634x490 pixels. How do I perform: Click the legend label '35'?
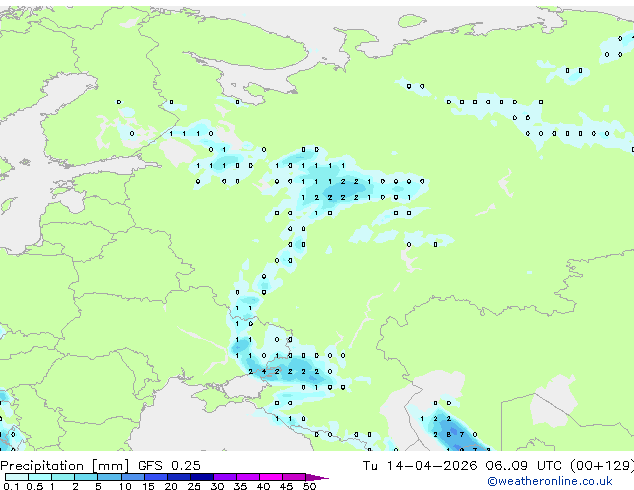click(241, 486)
